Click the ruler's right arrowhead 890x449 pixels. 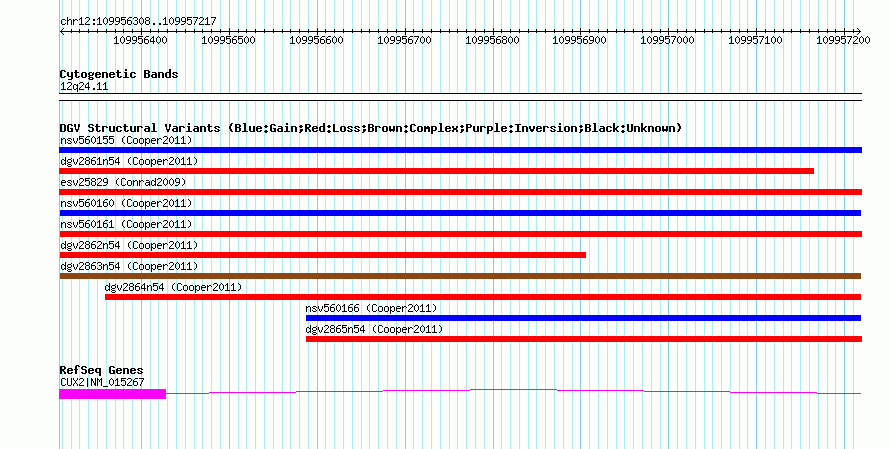(x=859, y=31)
